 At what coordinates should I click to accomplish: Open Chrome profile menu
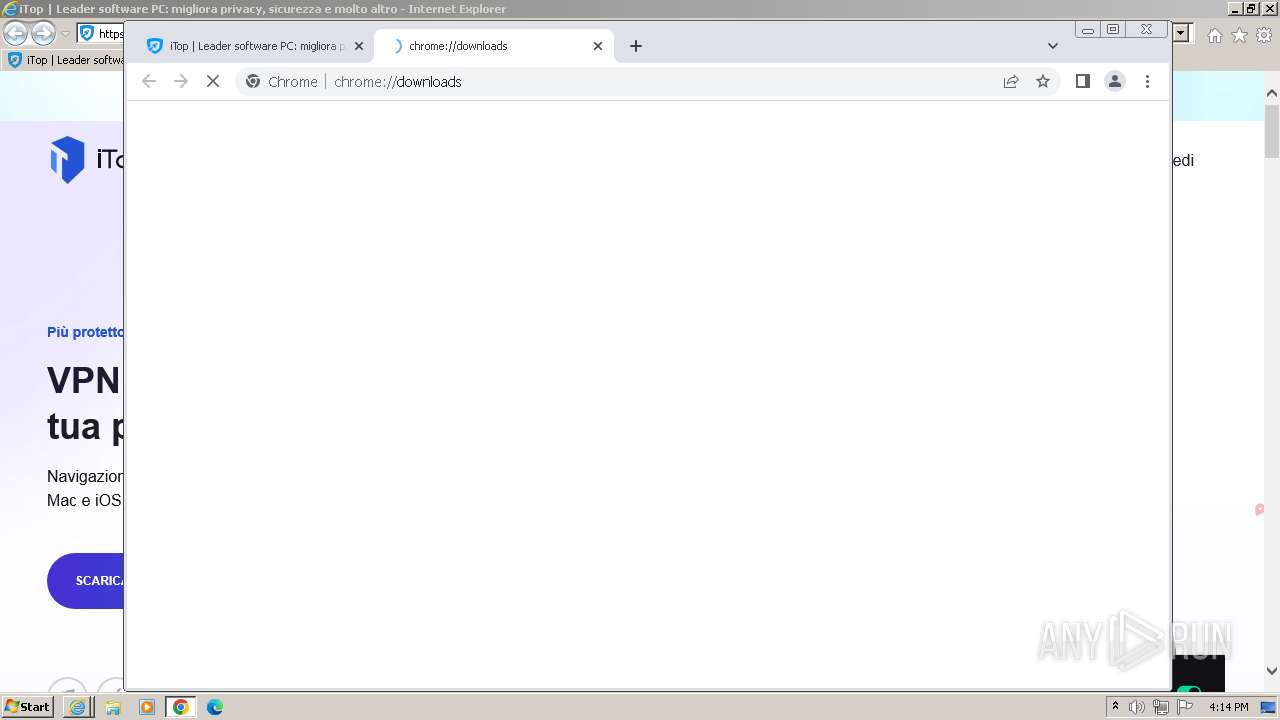[x=1115, y=82]
